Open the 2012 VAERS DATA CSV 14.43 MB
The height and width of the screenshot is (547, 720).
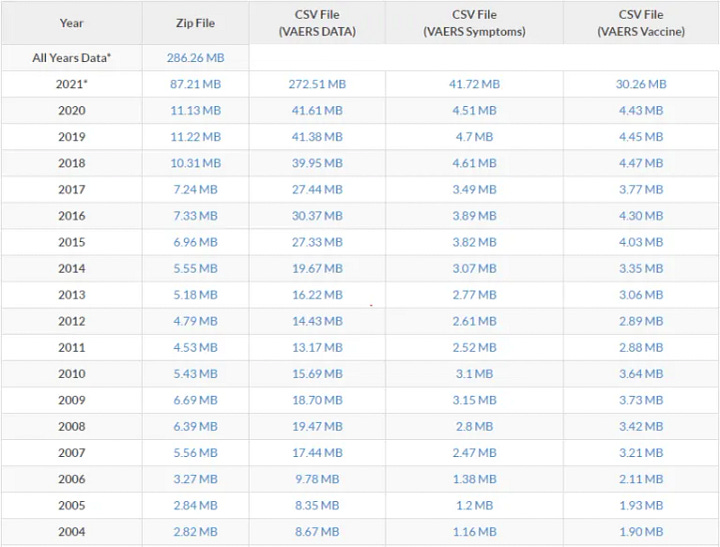(x=317, y=321)
